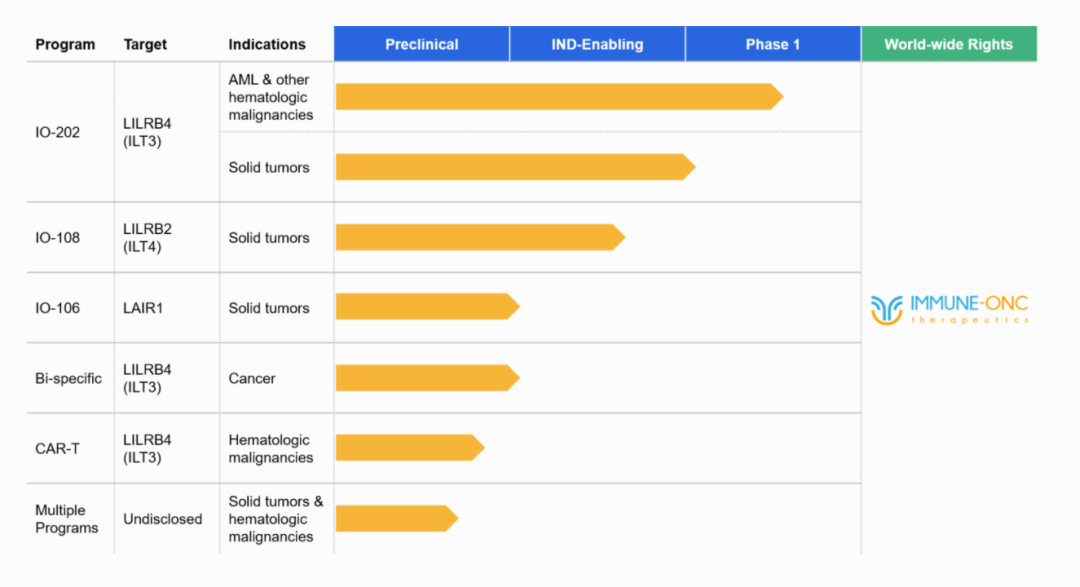The image size is (1080, 587).
Task: Click the Multiple Programs progress bar
Action: tap(397, 518)
